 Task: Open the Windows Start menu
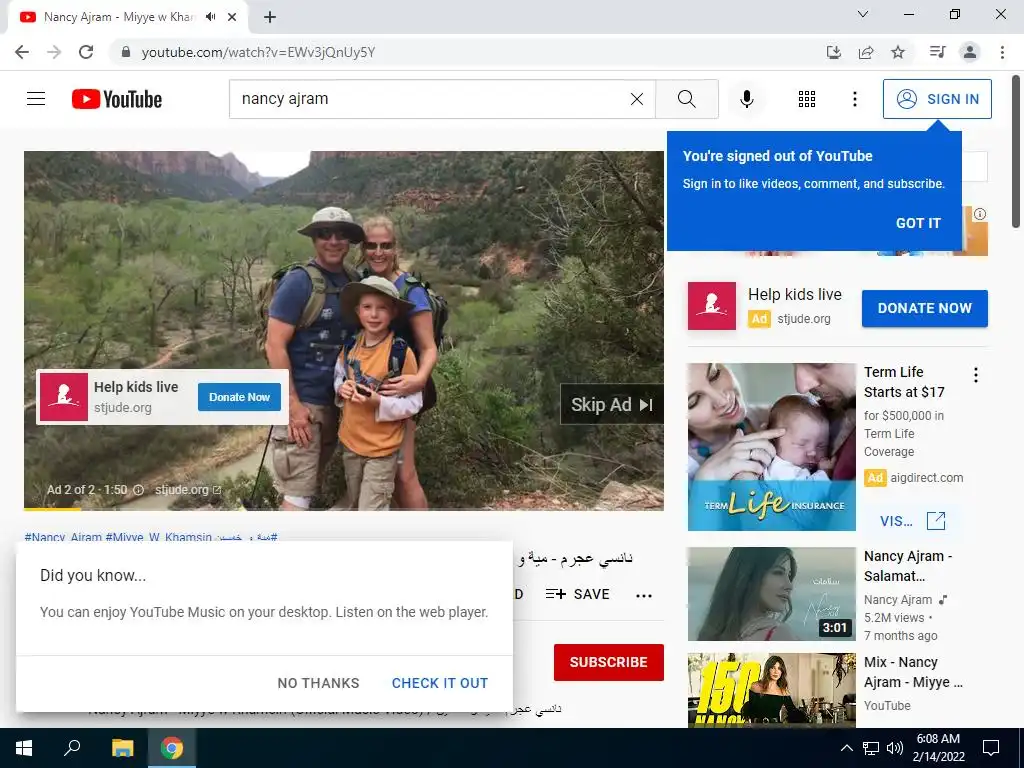point(24,748)
